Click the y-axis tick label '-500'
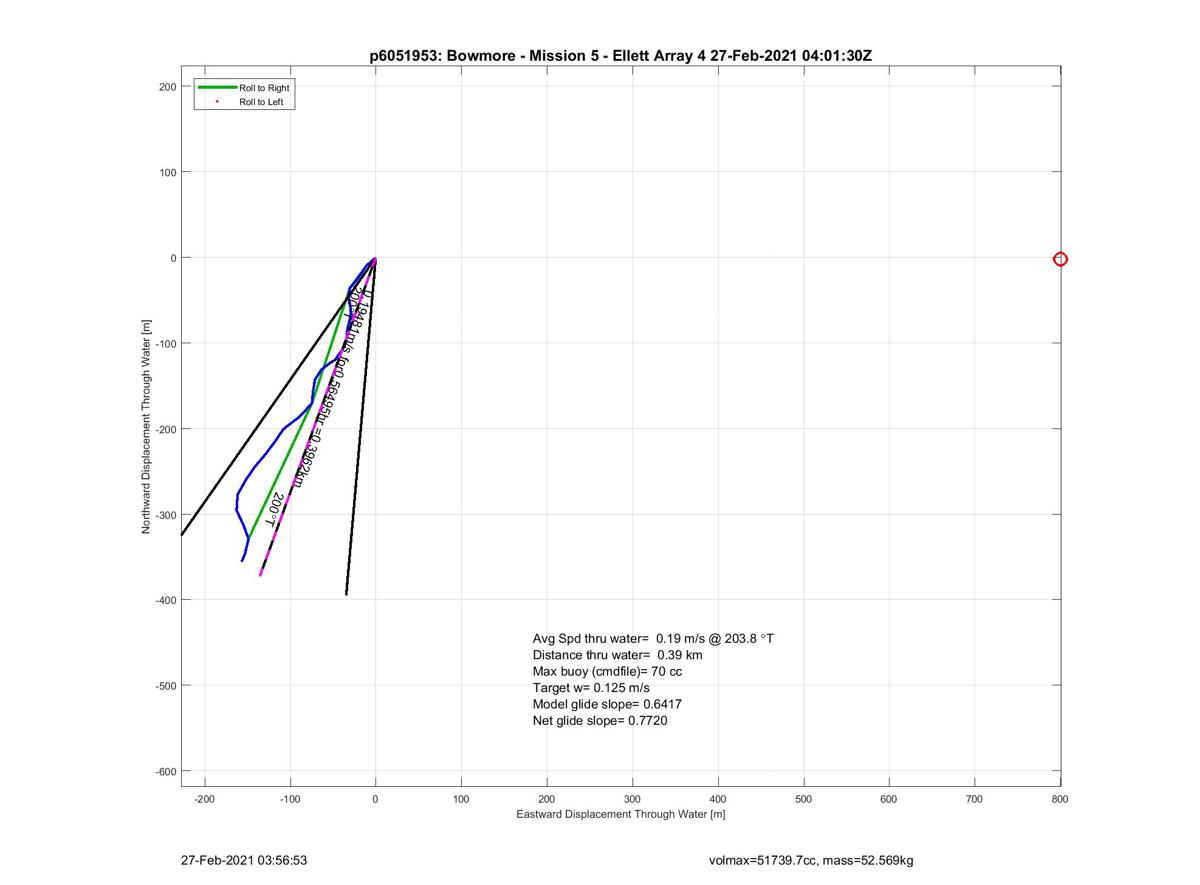Screen dimensions: 1200x885 166,686
